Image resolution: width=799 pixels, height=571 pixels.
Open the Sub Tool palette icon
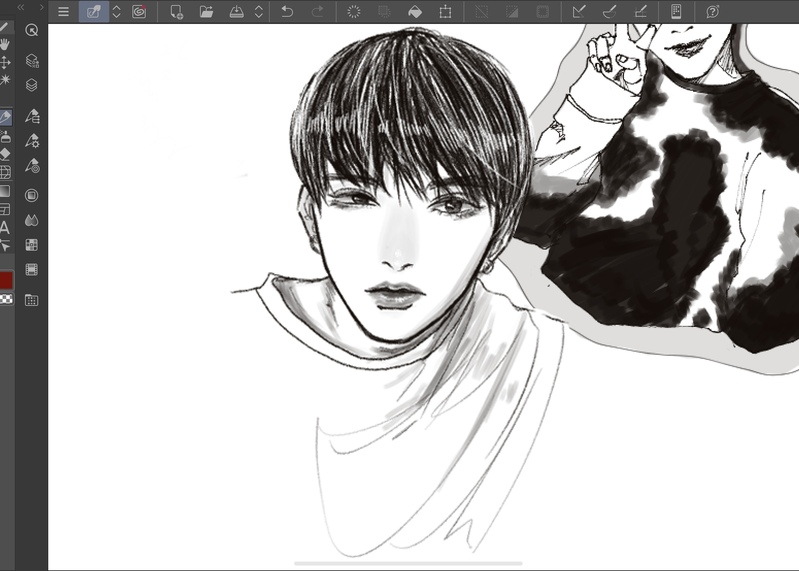point(32,116)
